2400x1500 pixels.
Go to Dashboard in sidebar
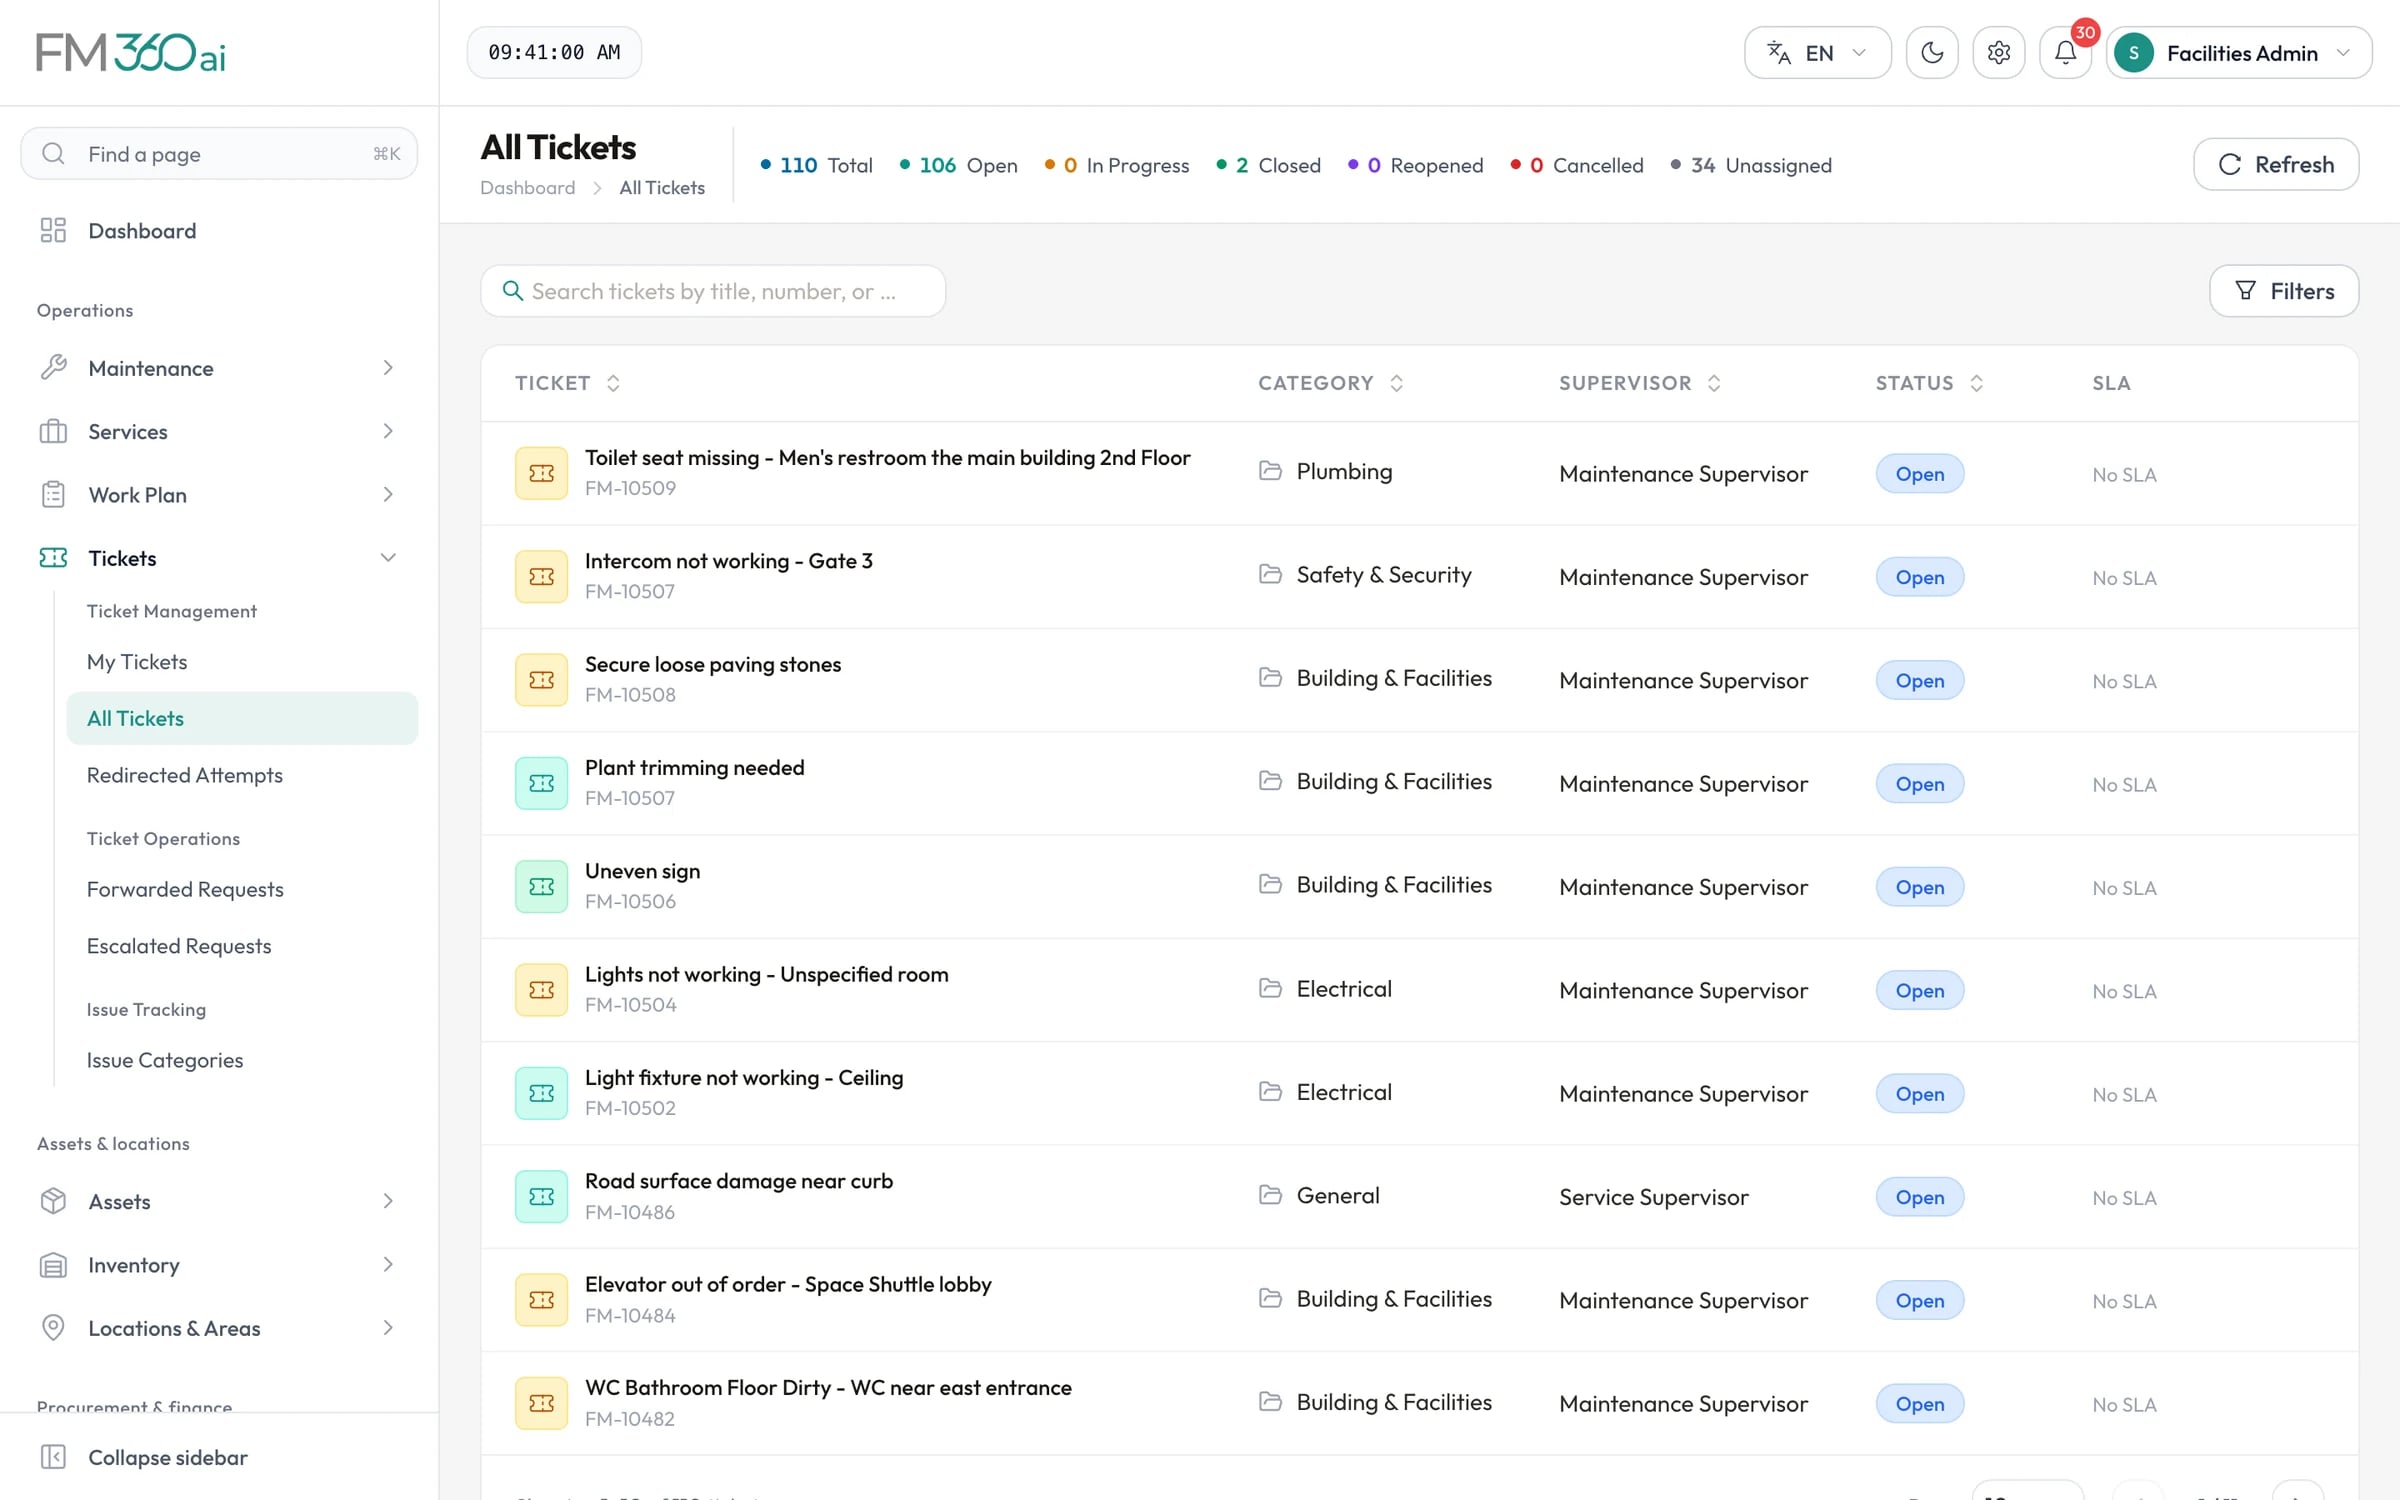[142, 231]
